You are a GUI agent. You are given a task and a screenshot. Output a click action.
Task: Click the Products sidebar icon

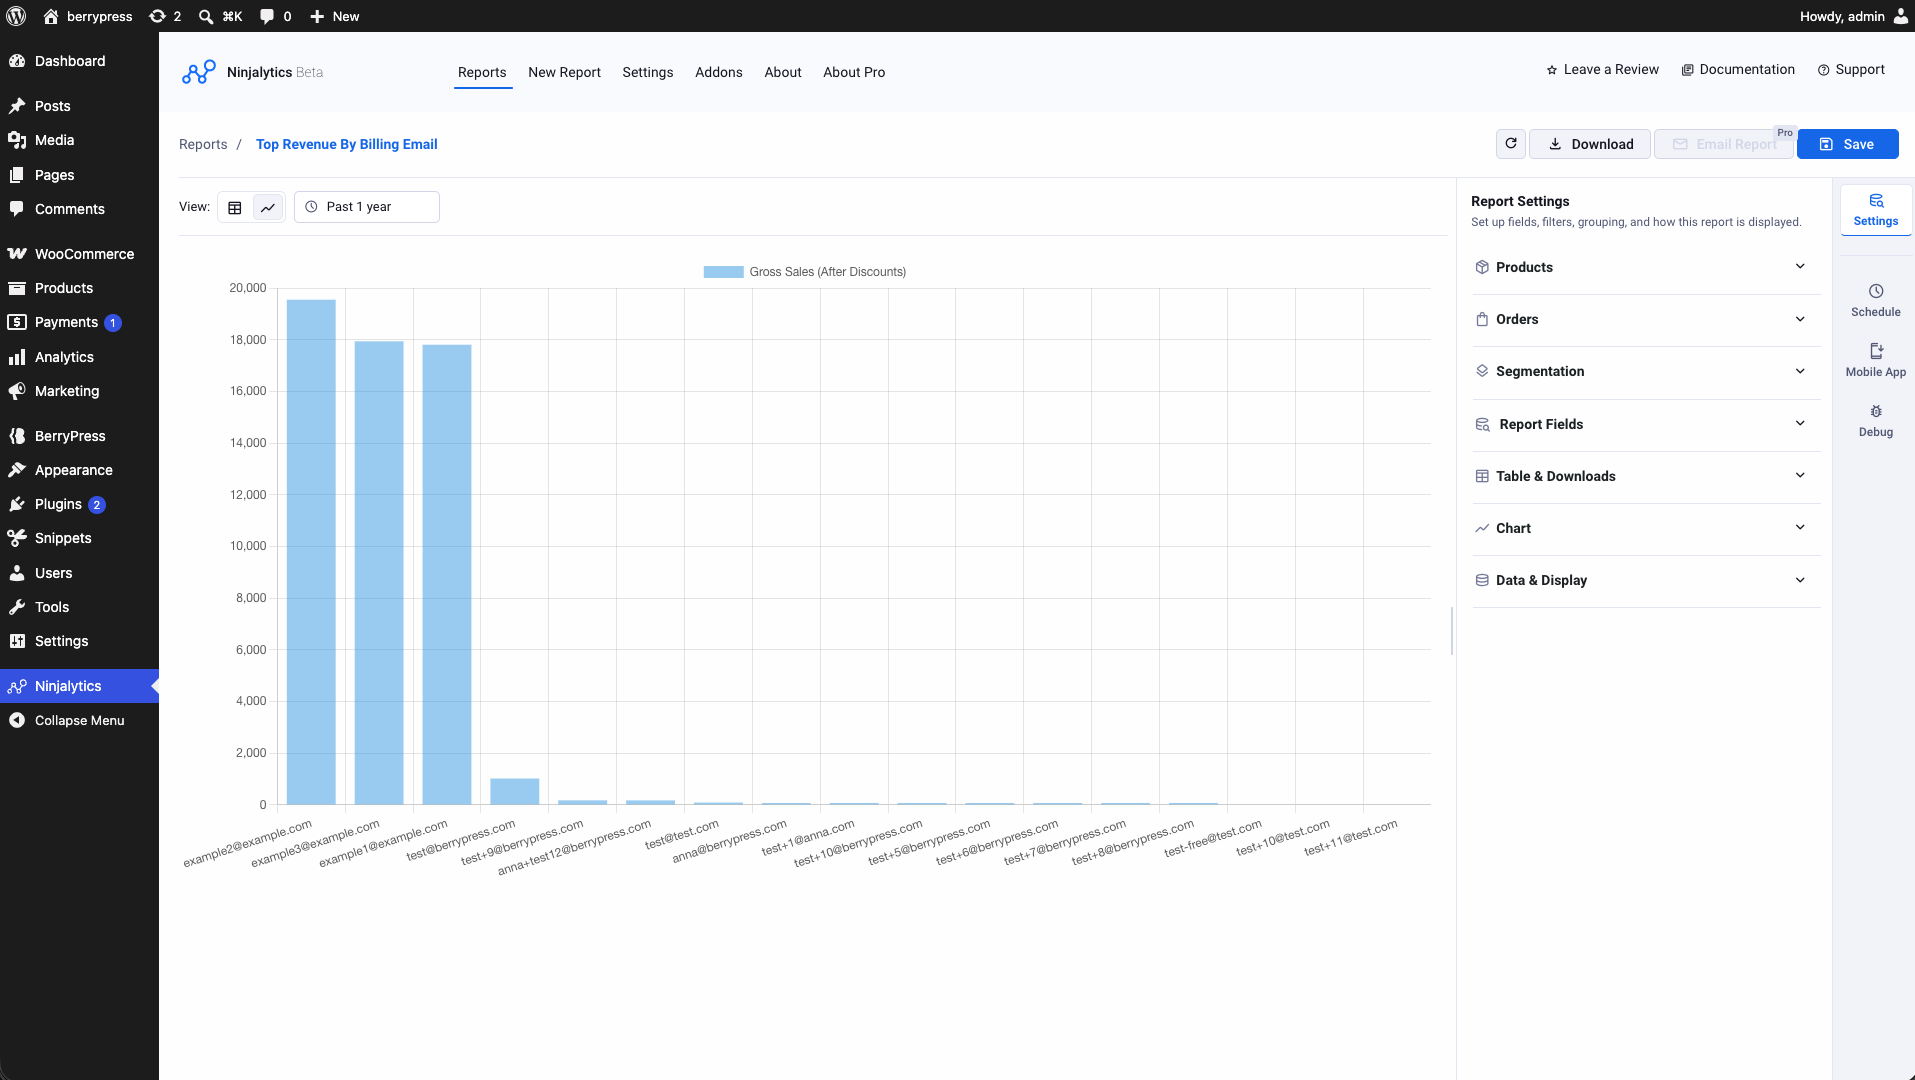coord(17,288)
